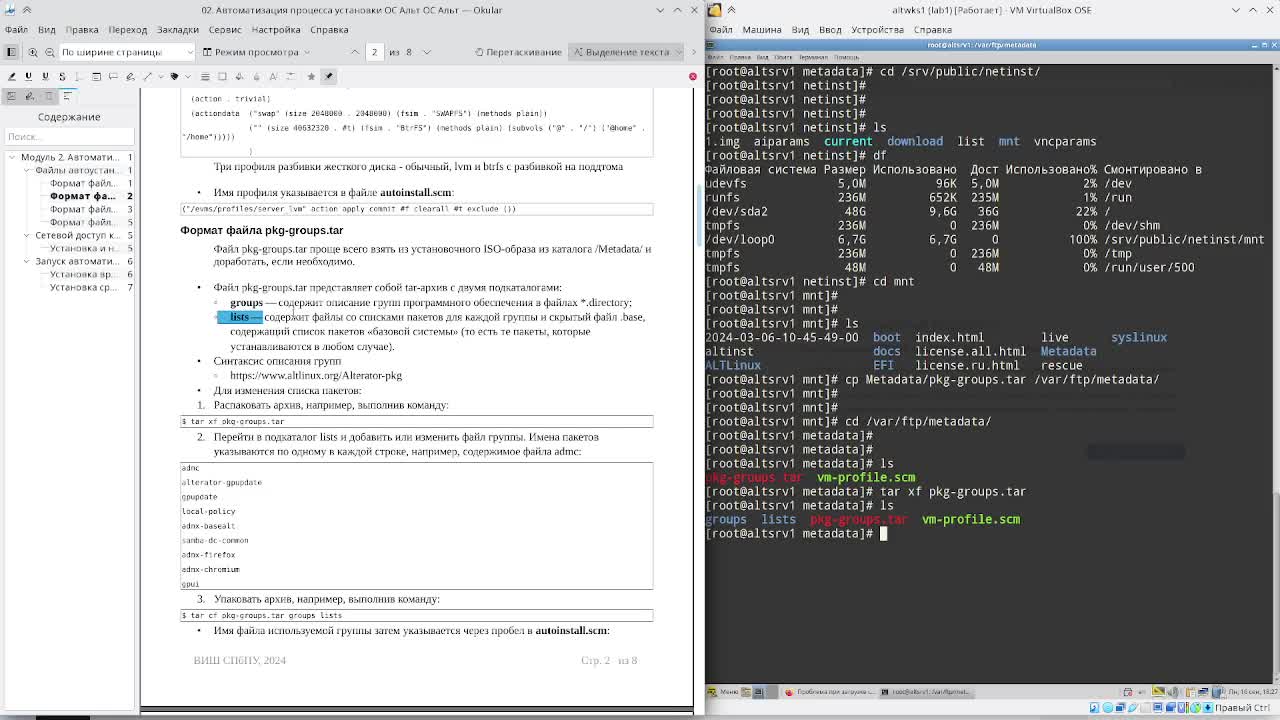Click the 'Правый Ctrl' host key indicator
Screen dimensions: 1280x720
[x=1242, y=708]
